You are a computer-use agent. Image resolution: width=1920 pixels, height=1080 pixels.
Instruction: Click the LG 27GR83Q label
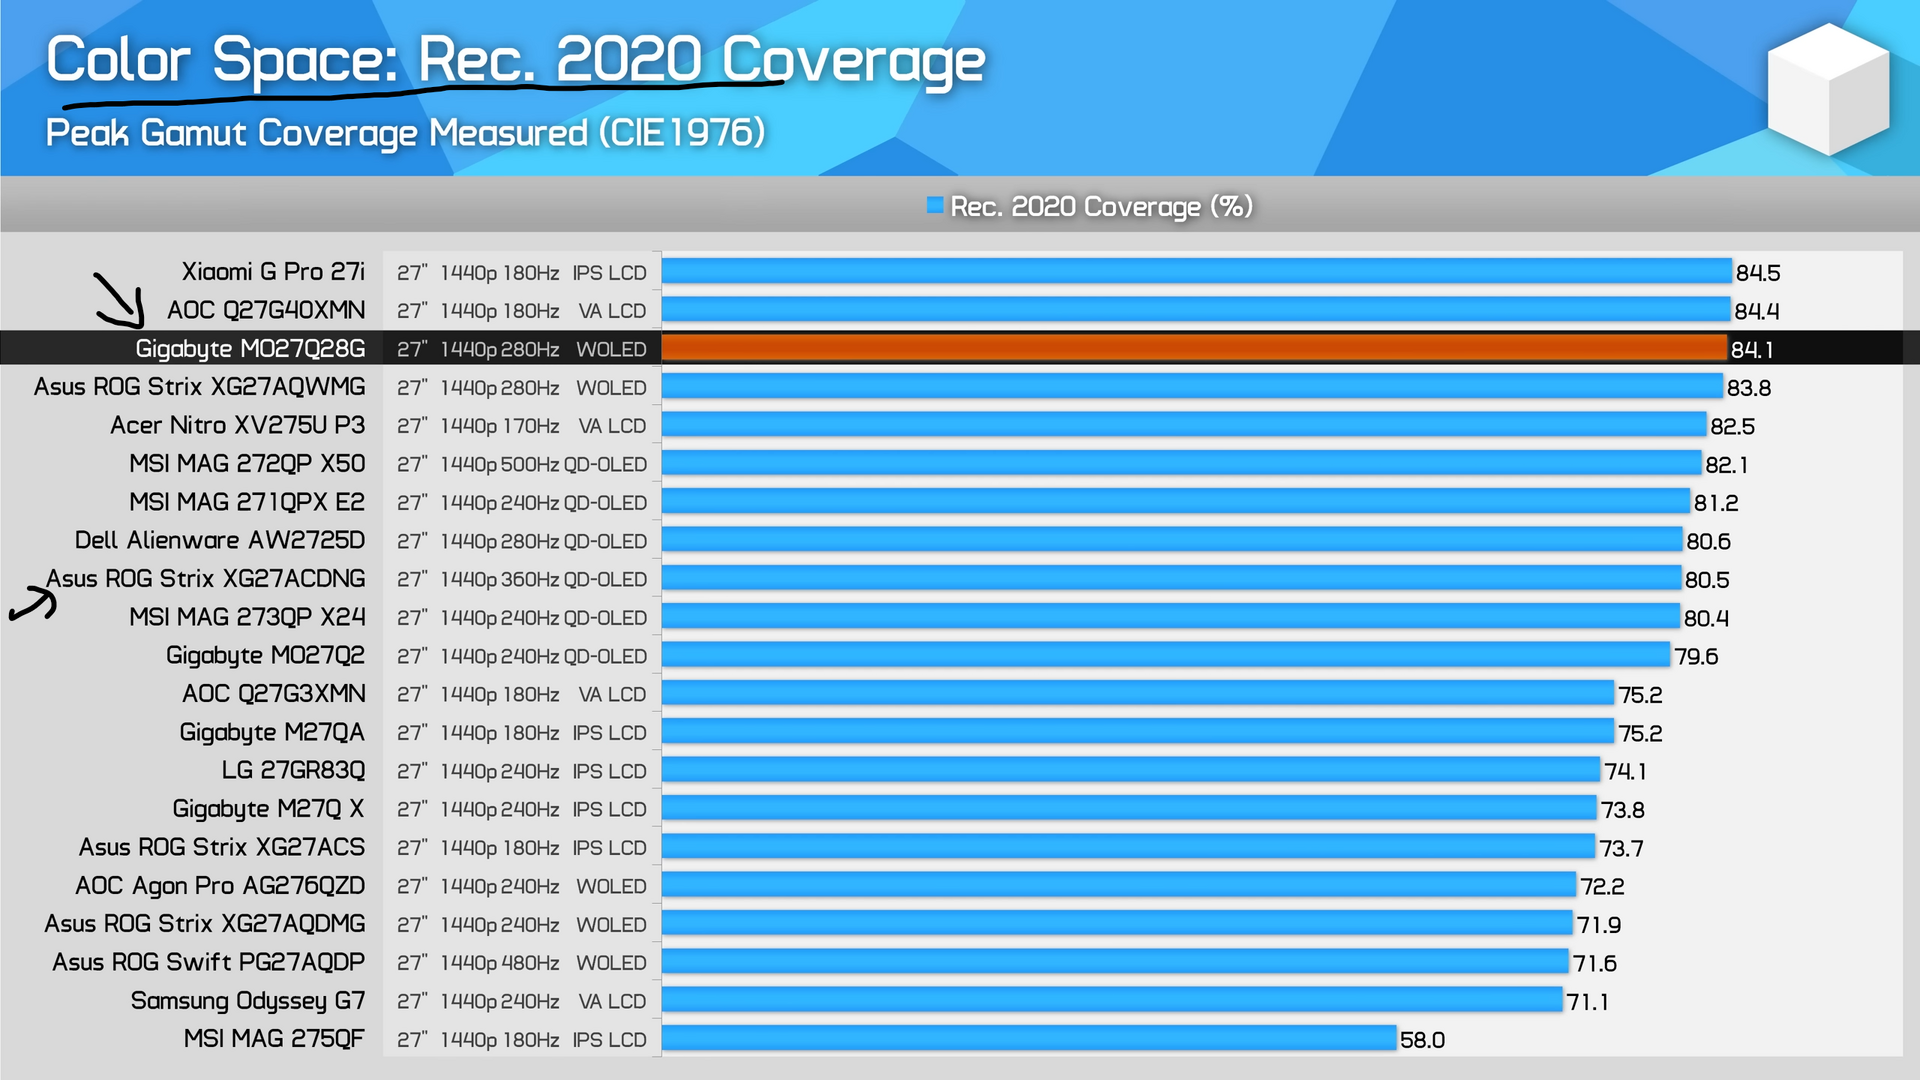[293, 771]
